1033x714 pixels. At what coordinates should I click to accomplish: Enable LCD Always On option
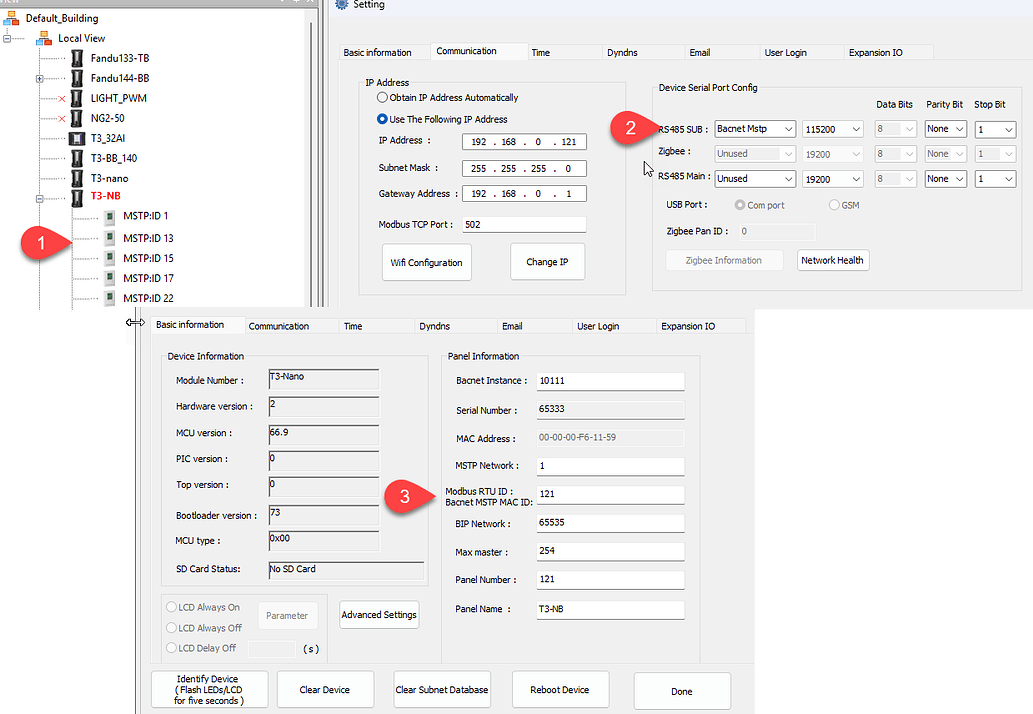coord(172,607)
